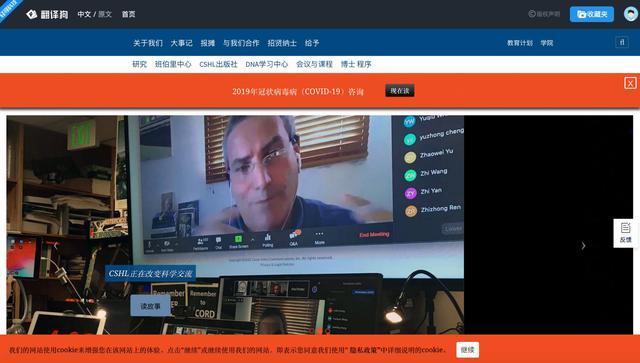Switch to 原文 original text view
This screenshot has height=363, width=640.
(x=105, y=14)
